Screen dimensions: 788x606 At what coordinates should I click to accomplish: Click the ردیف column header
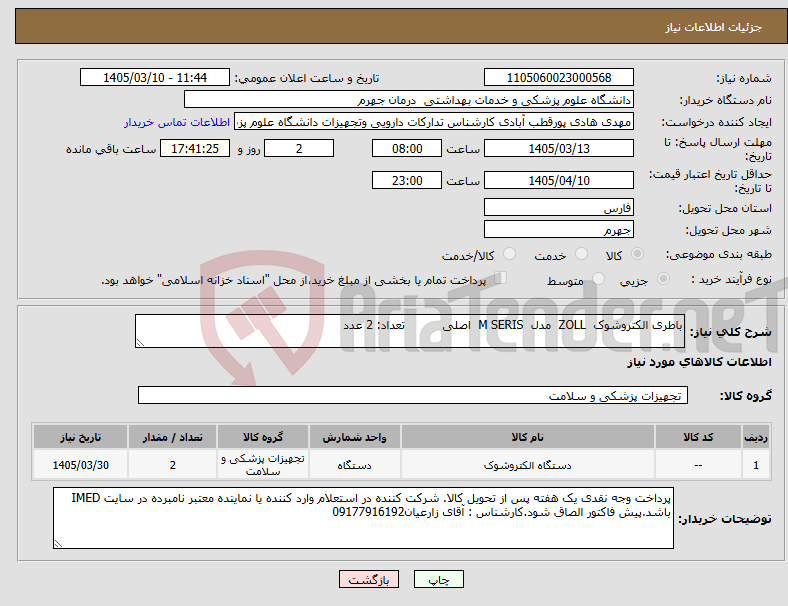click(755, 437)
